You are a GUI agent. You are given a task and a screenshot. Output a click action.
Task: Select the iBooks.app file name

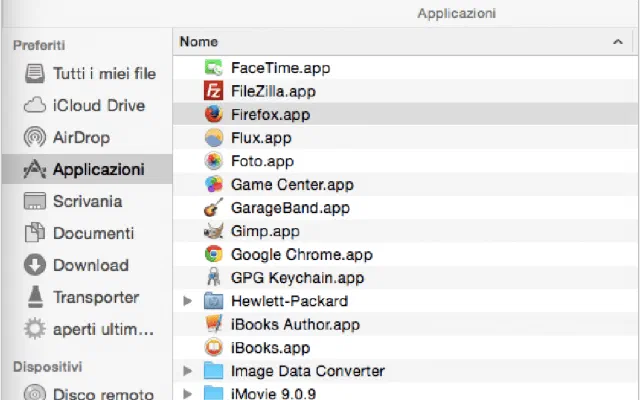click(270, 348)
